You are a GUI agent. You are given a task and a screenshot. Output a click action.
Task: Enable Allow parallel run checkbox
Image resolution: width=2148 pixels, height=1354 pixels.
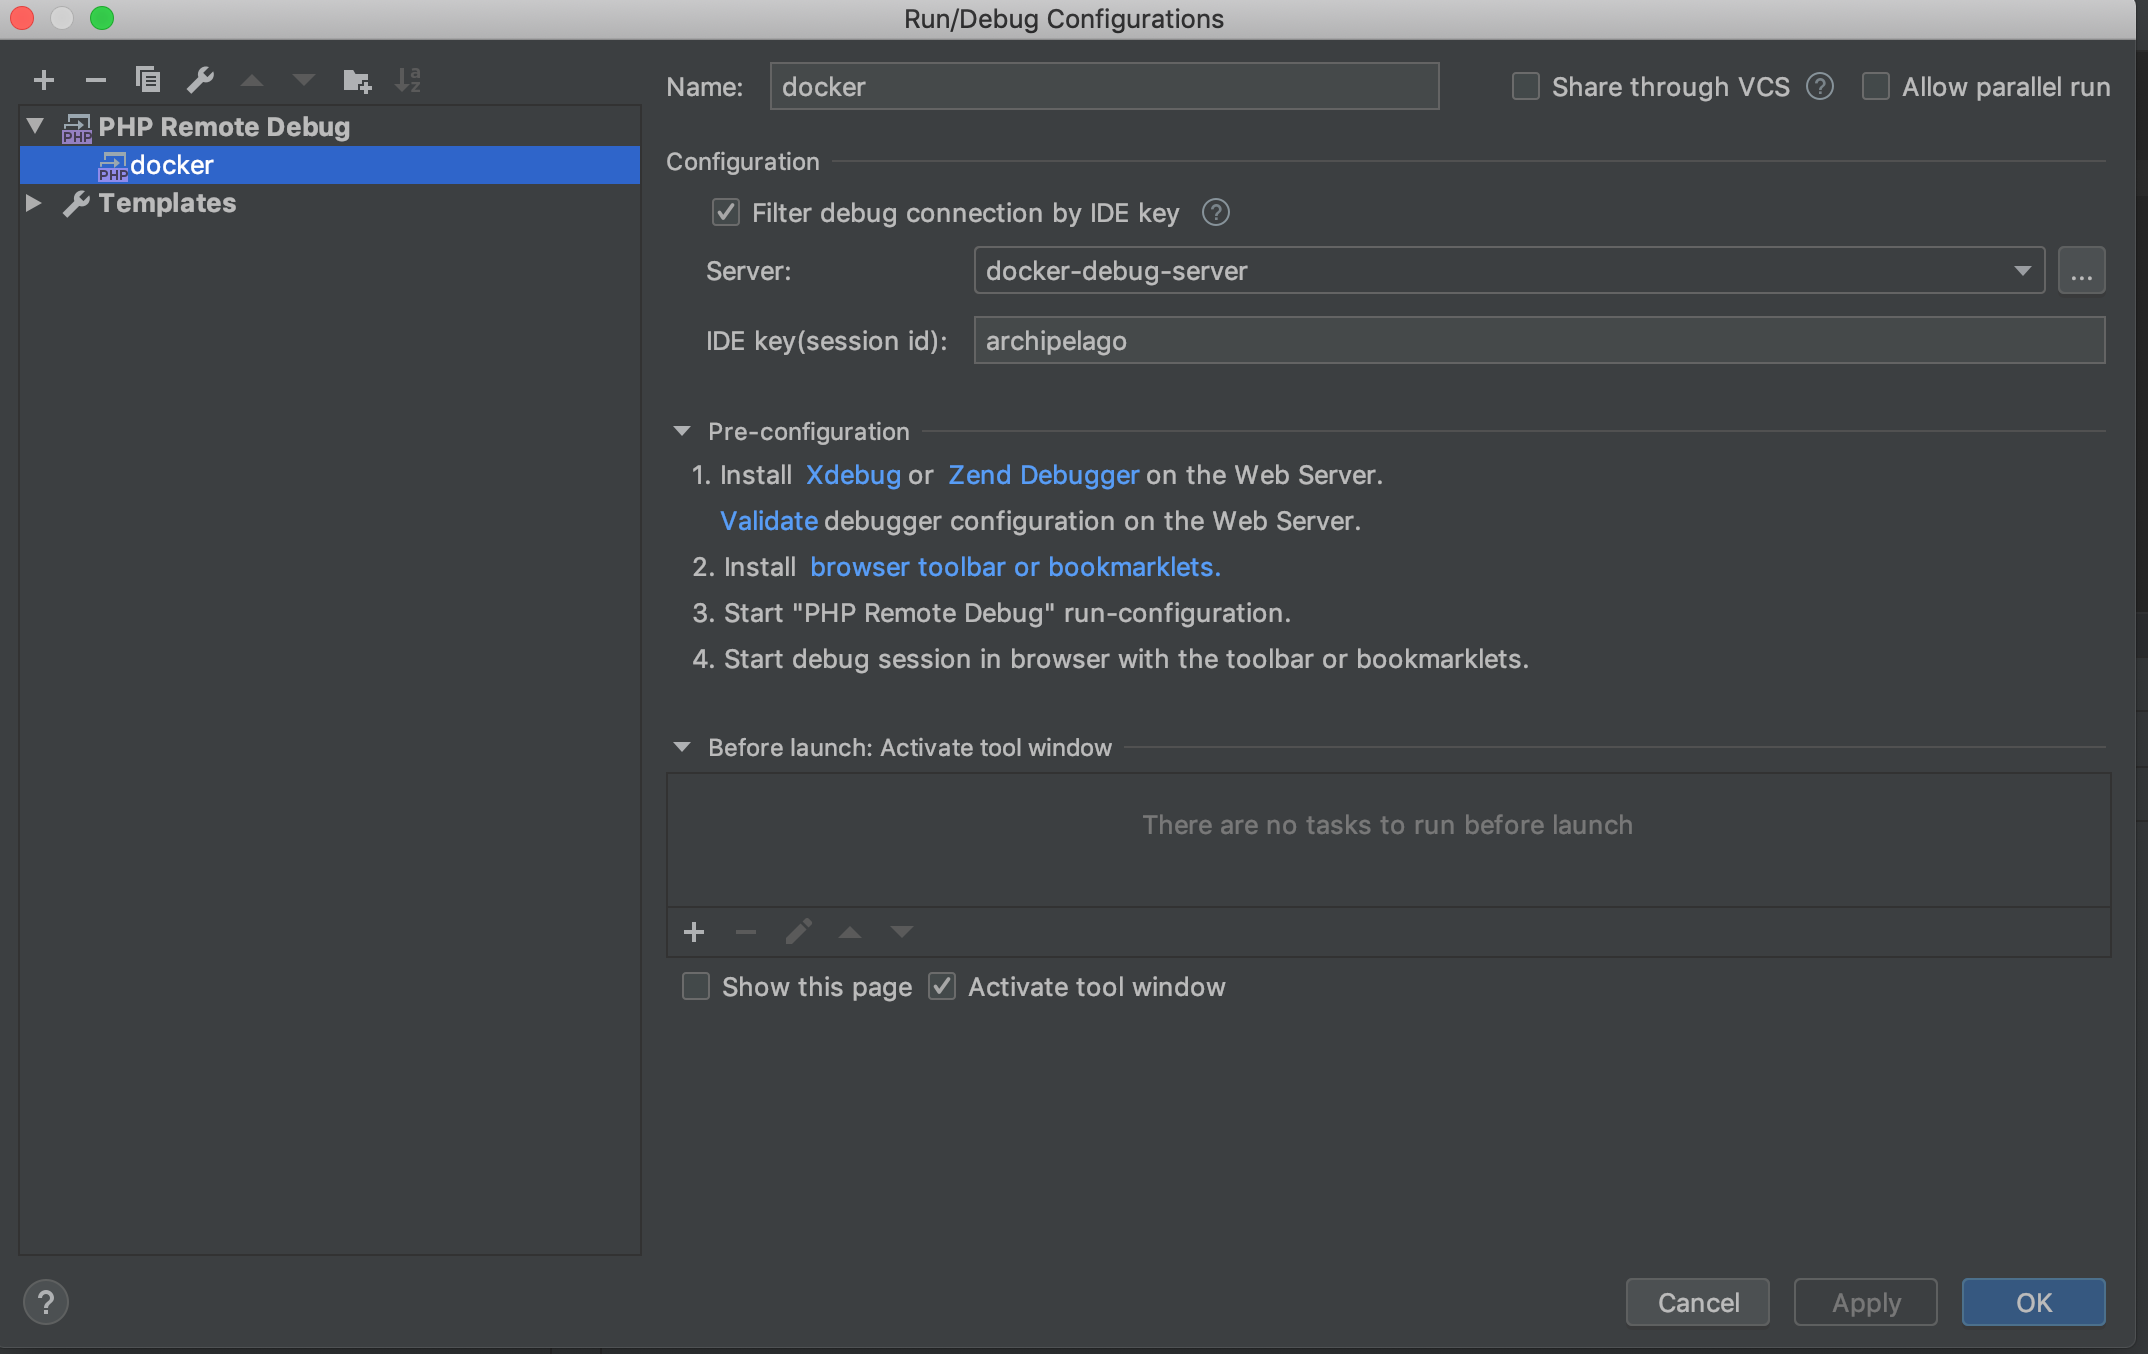[1876, 87]
